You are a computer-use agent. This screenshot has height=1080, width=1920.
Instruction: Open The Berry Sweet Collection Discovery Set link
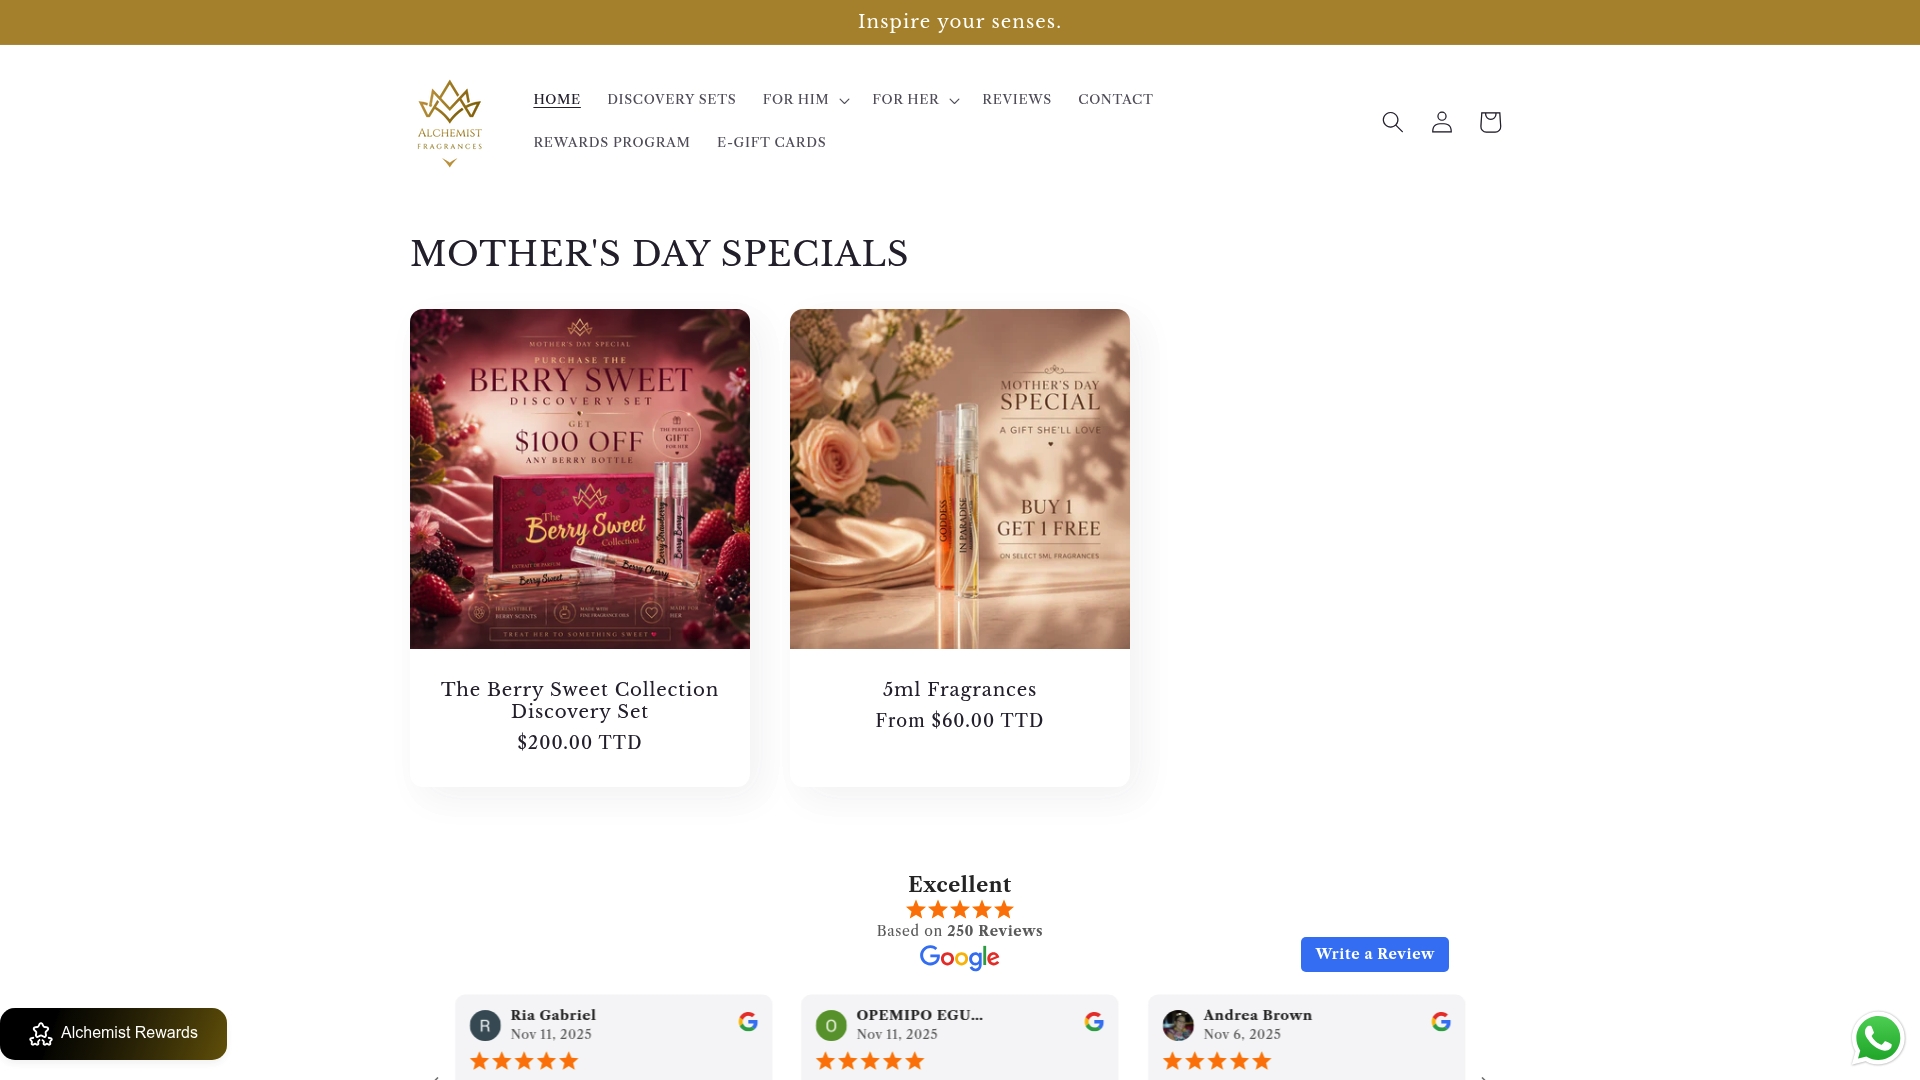pyautogui.click(x=580, y=700)
